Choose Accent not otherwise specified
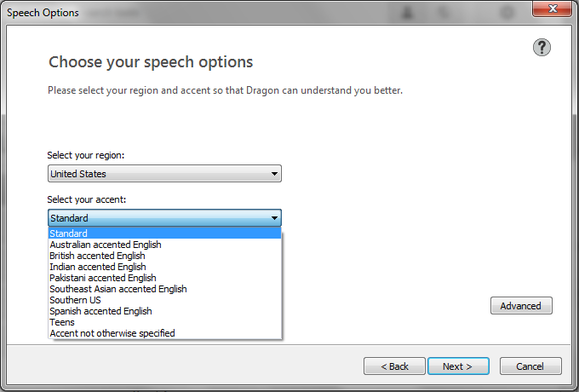The height and width of the screenshot is (392, 579). pyautogui.click(x=165, y=333)
